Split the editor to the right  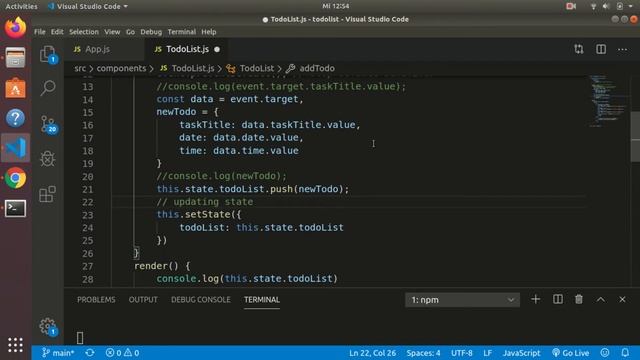pos(601,49)
